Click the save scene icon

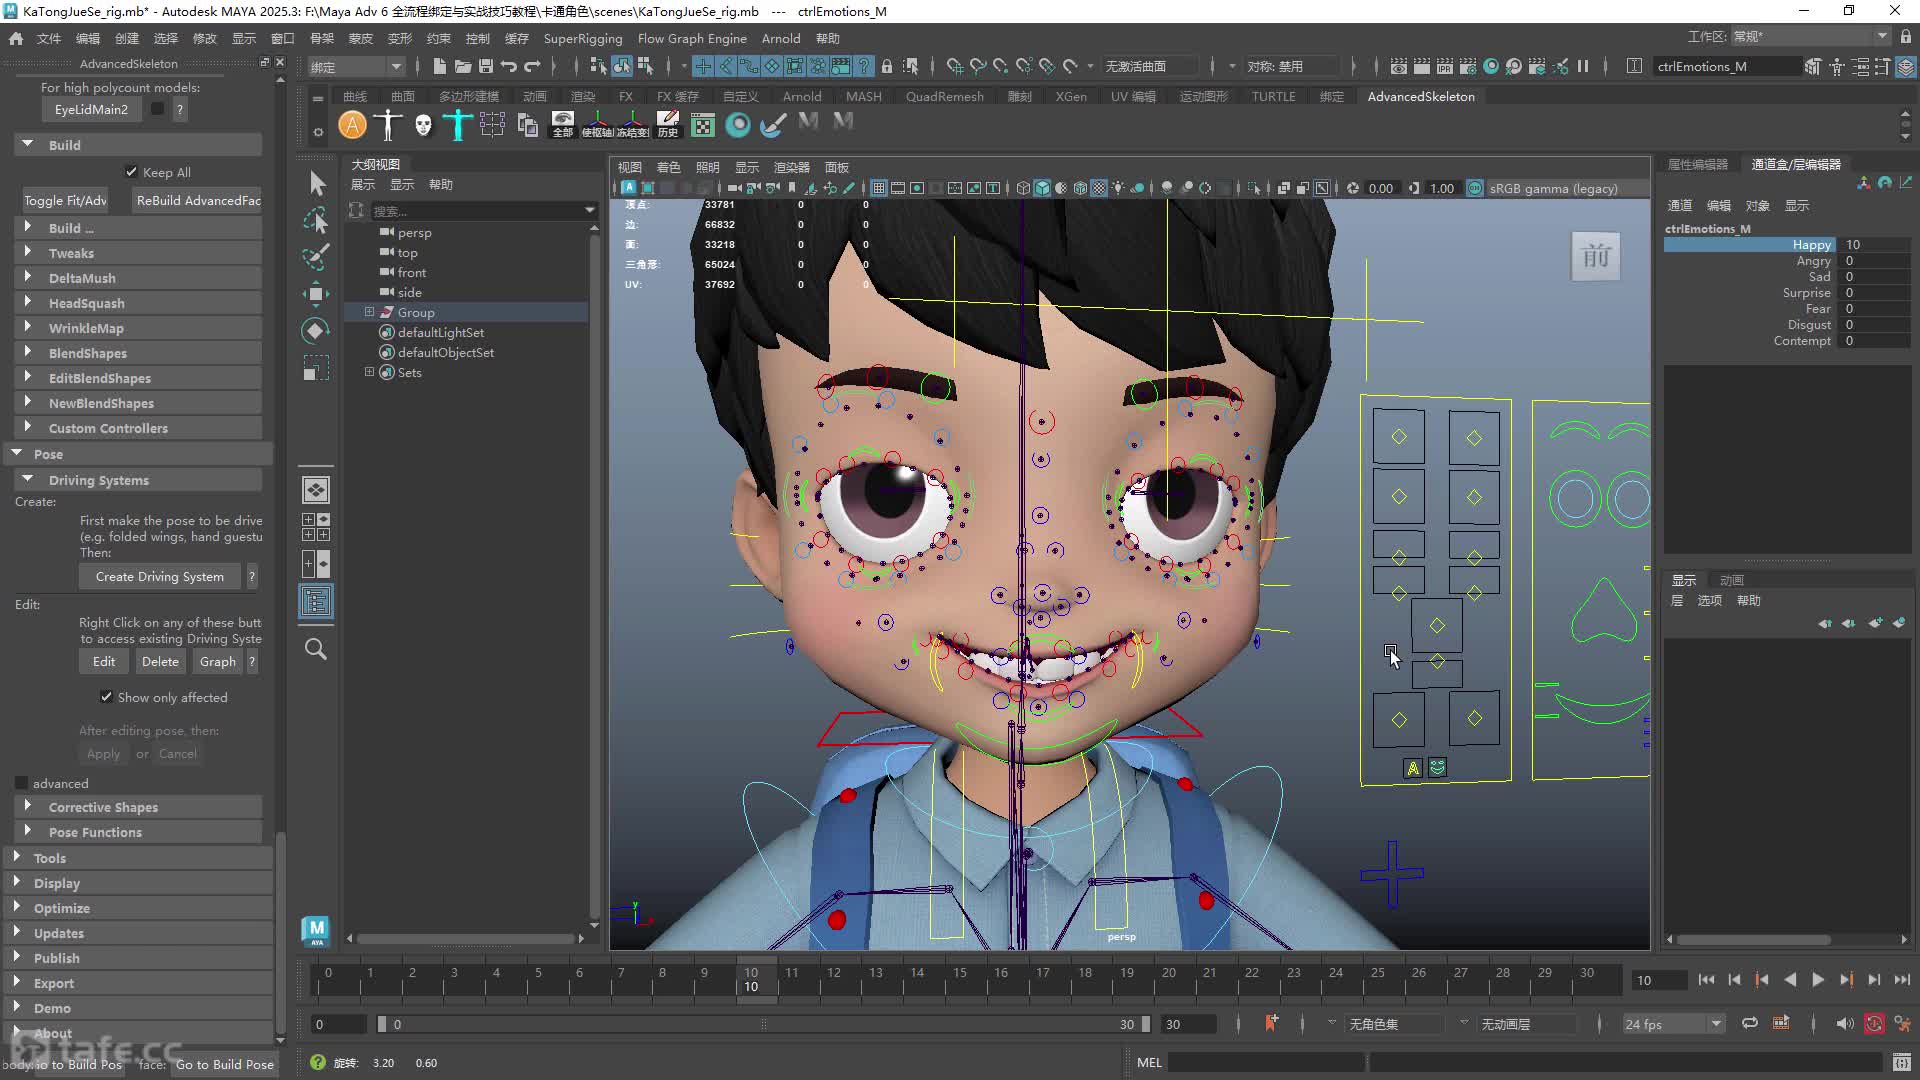(x=486, y=67)
